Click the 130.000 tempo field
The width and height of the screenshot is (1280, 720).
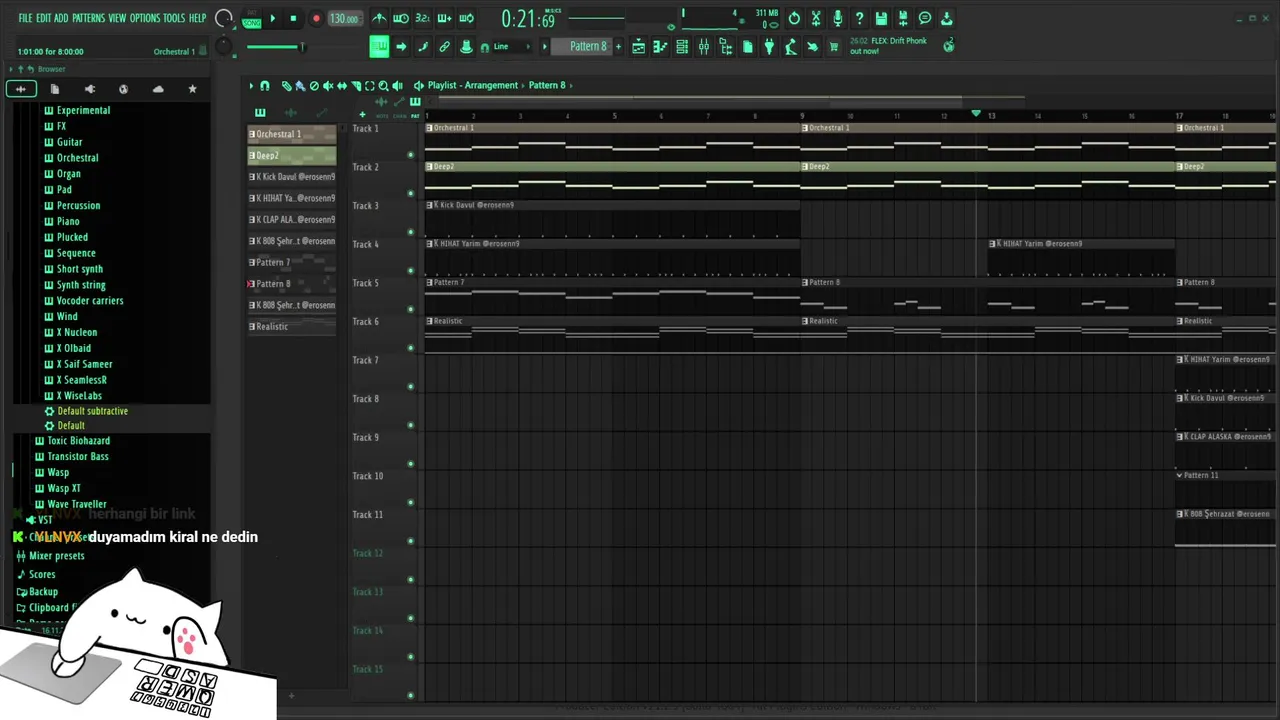pyautogui.click(x=344, y=18)
